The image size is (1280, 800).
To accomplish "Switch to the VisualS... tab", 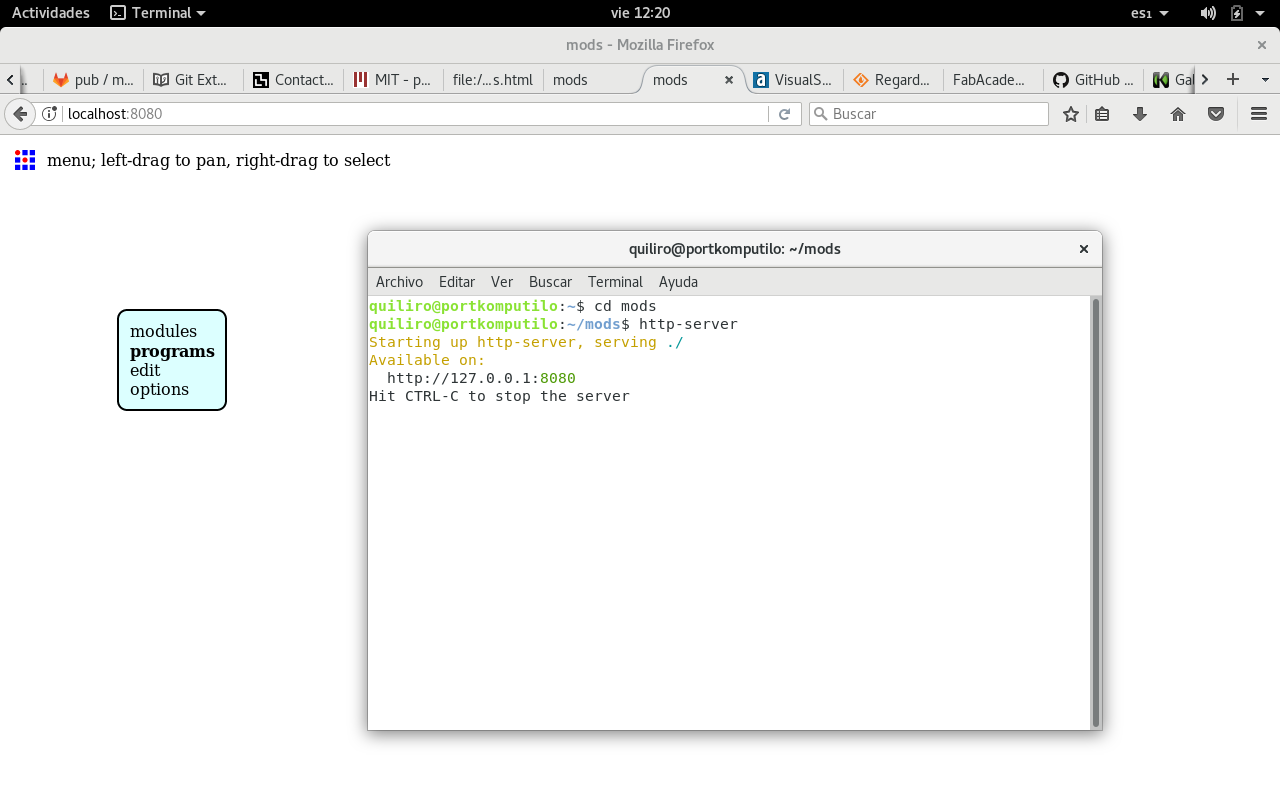I will click(x=794, y=80).
